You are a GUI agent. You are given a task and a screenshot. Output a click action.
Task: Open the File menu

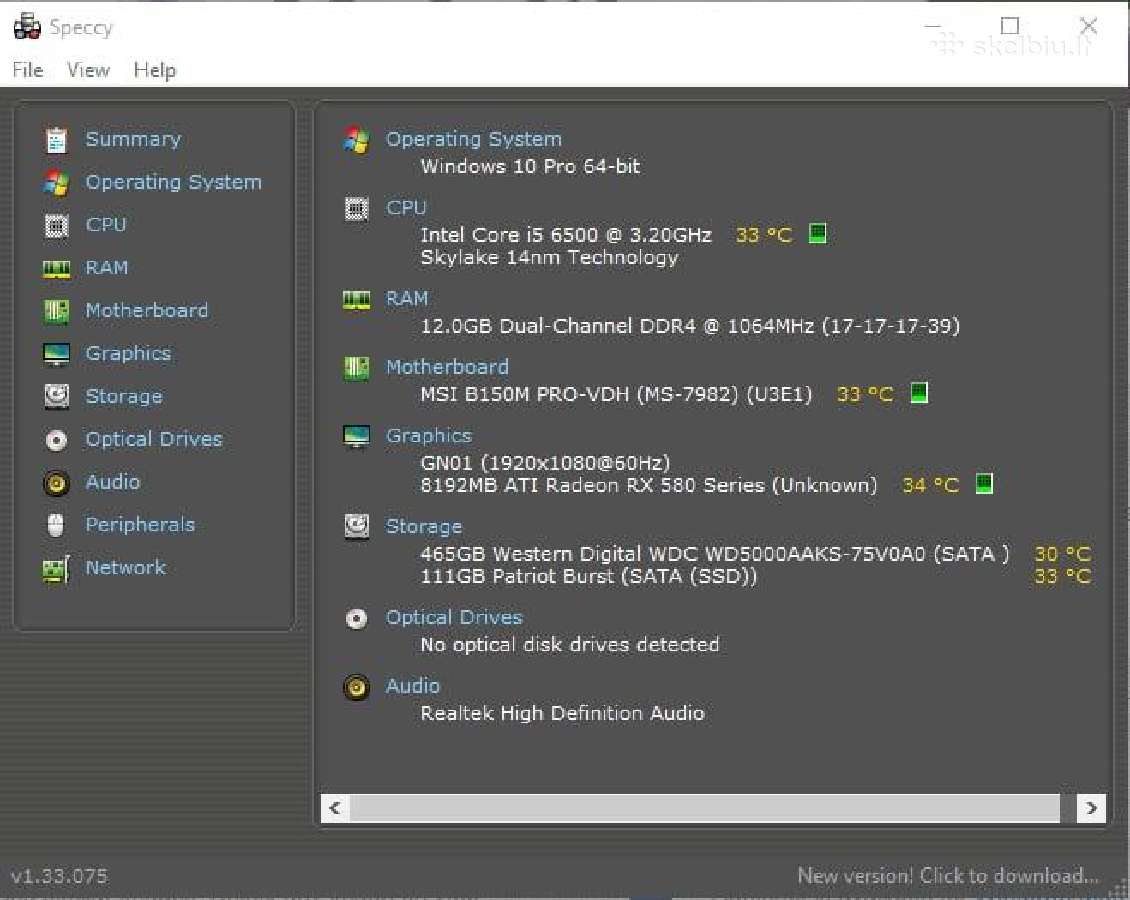[28, 71]
